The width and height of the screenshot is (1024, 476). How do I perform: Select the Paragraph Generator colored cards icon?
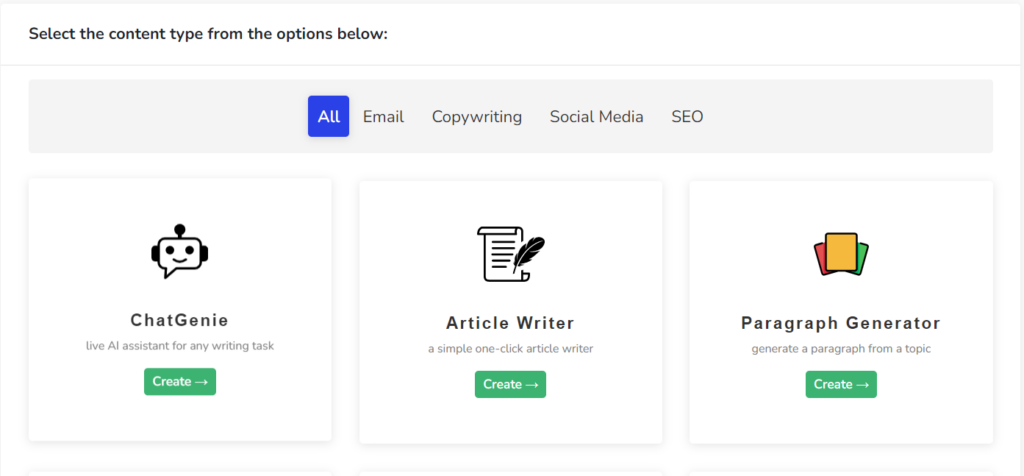(x=840, y=254)
